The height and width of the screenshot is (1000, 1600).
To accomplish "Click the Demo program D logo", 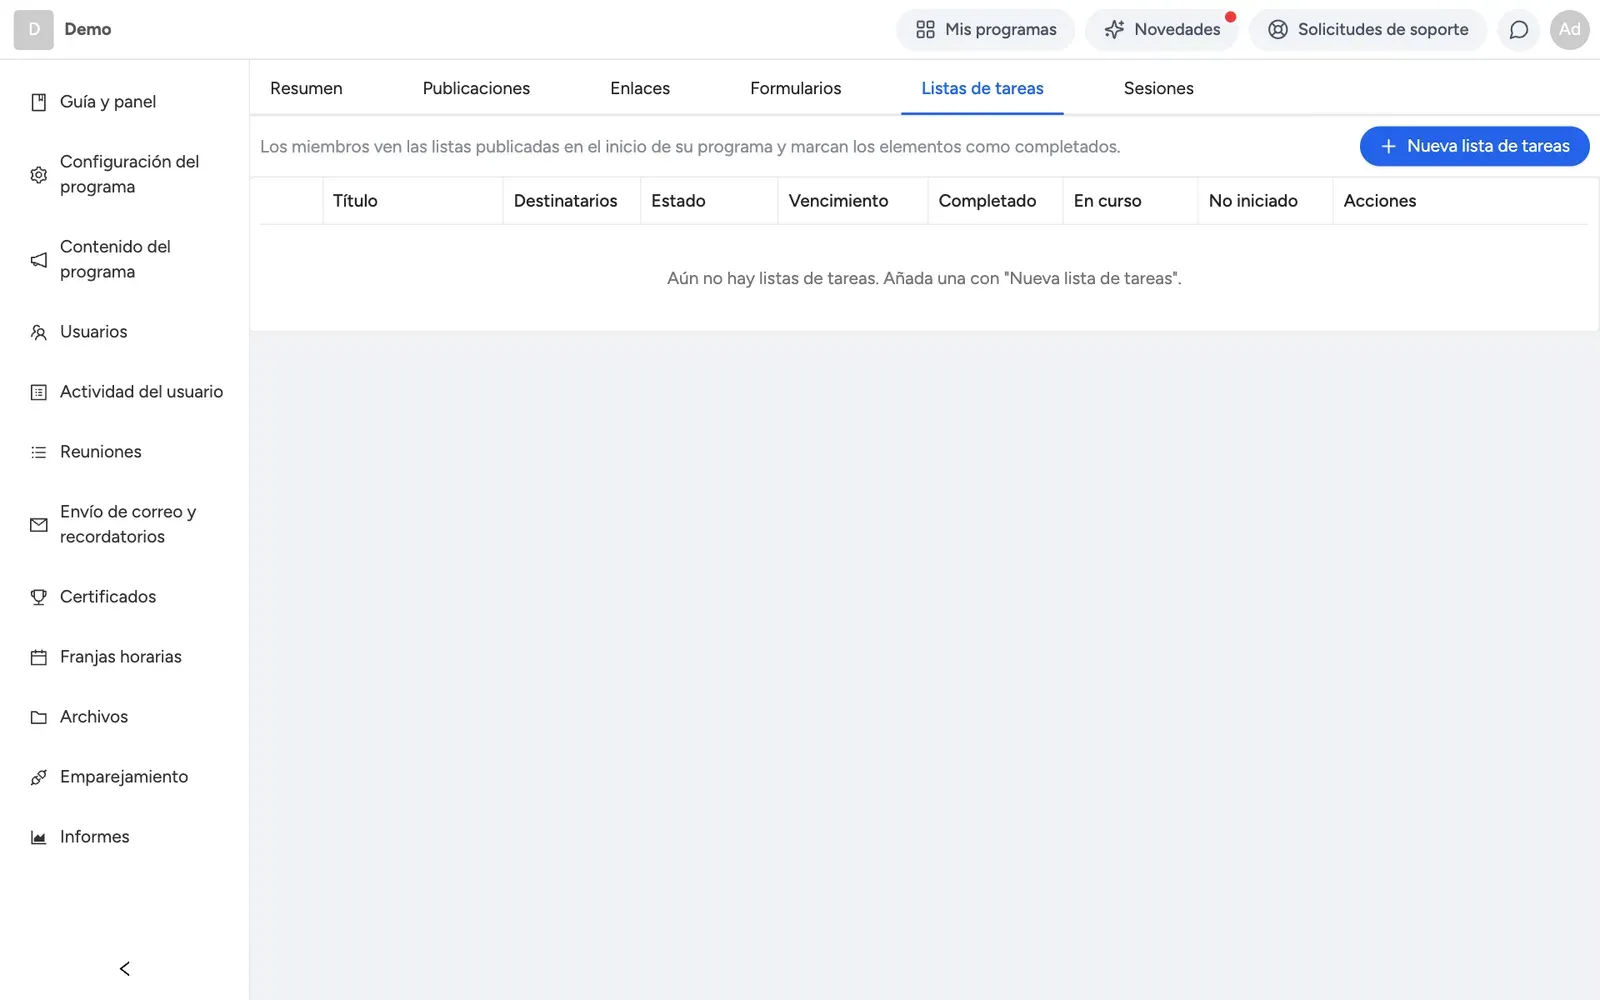I will pyautogui.click(x=33, y=30).
